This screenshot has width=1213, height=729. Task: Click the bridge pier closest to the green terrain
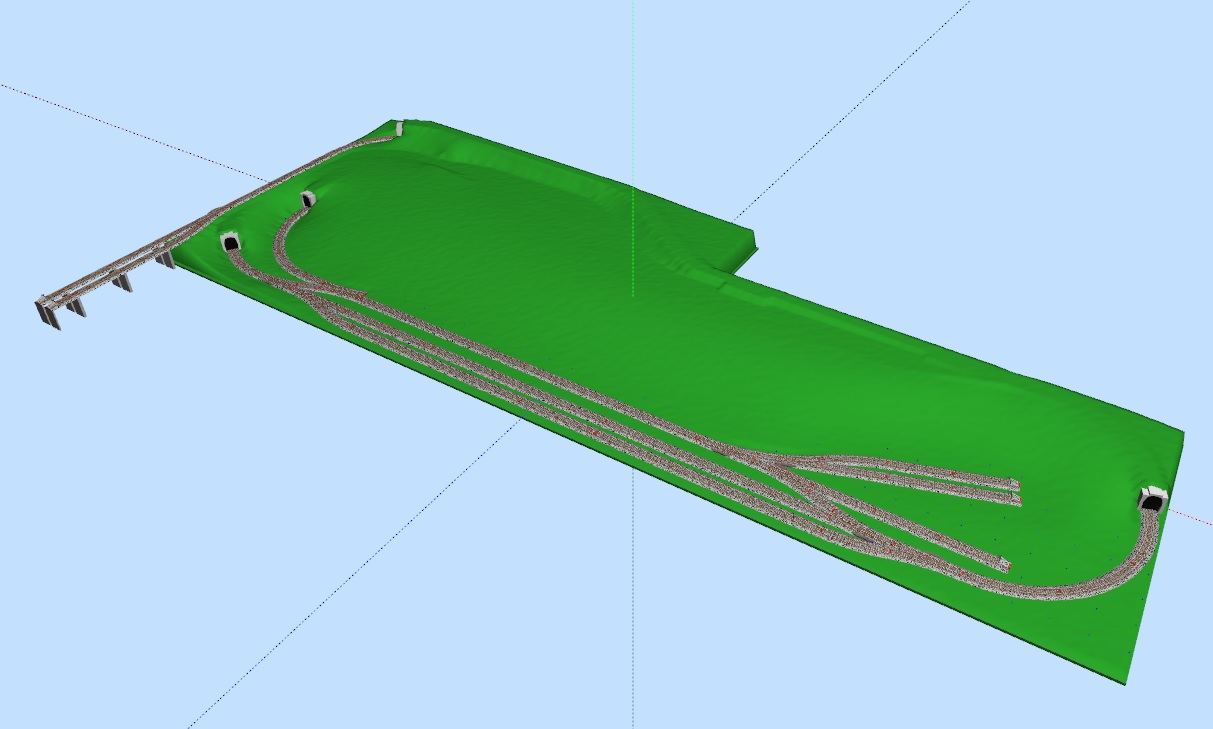tap(164, 260)
